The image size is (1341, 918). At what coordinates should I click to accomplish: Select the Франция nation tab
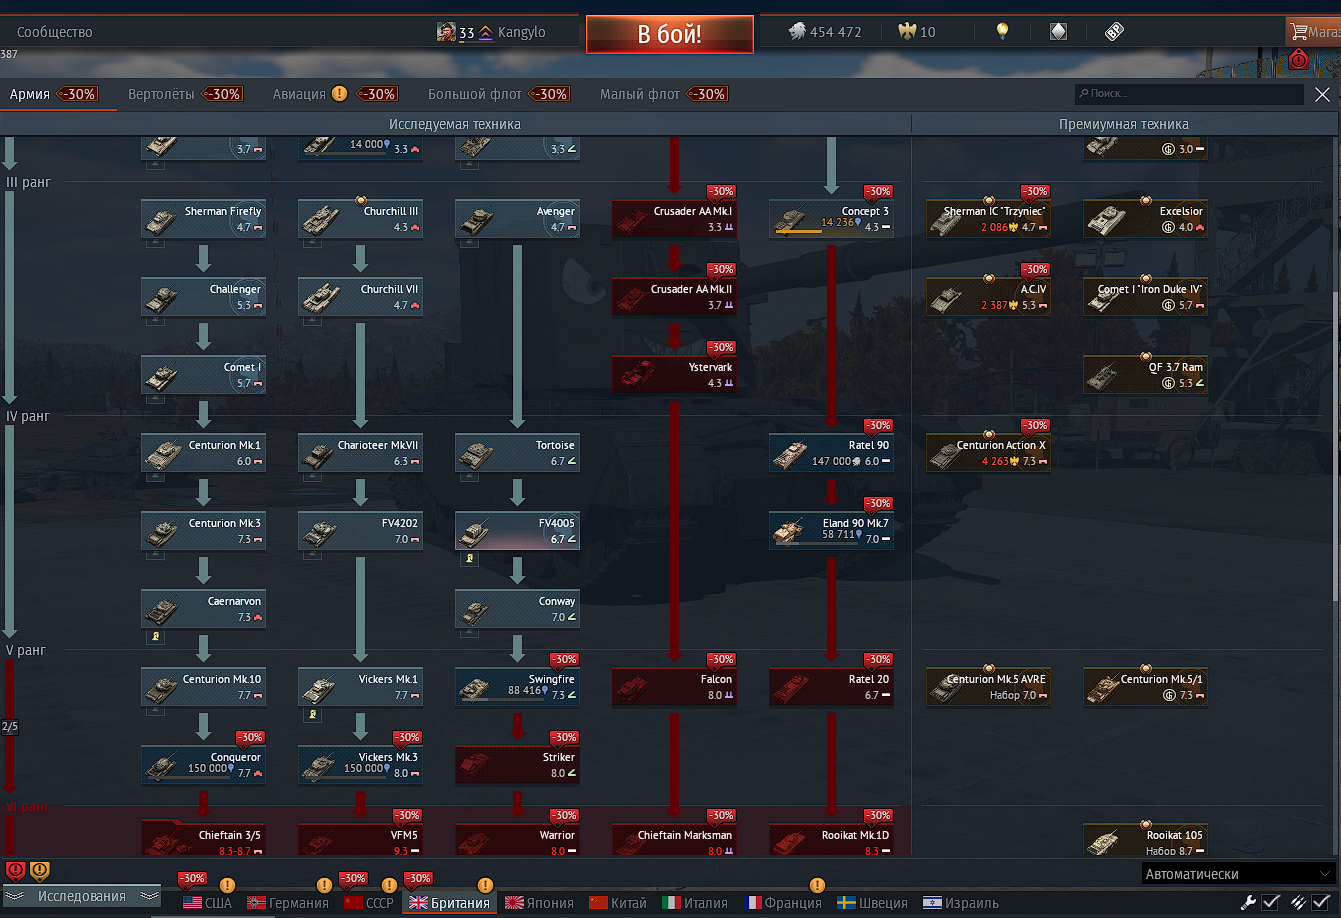[783, 903]
